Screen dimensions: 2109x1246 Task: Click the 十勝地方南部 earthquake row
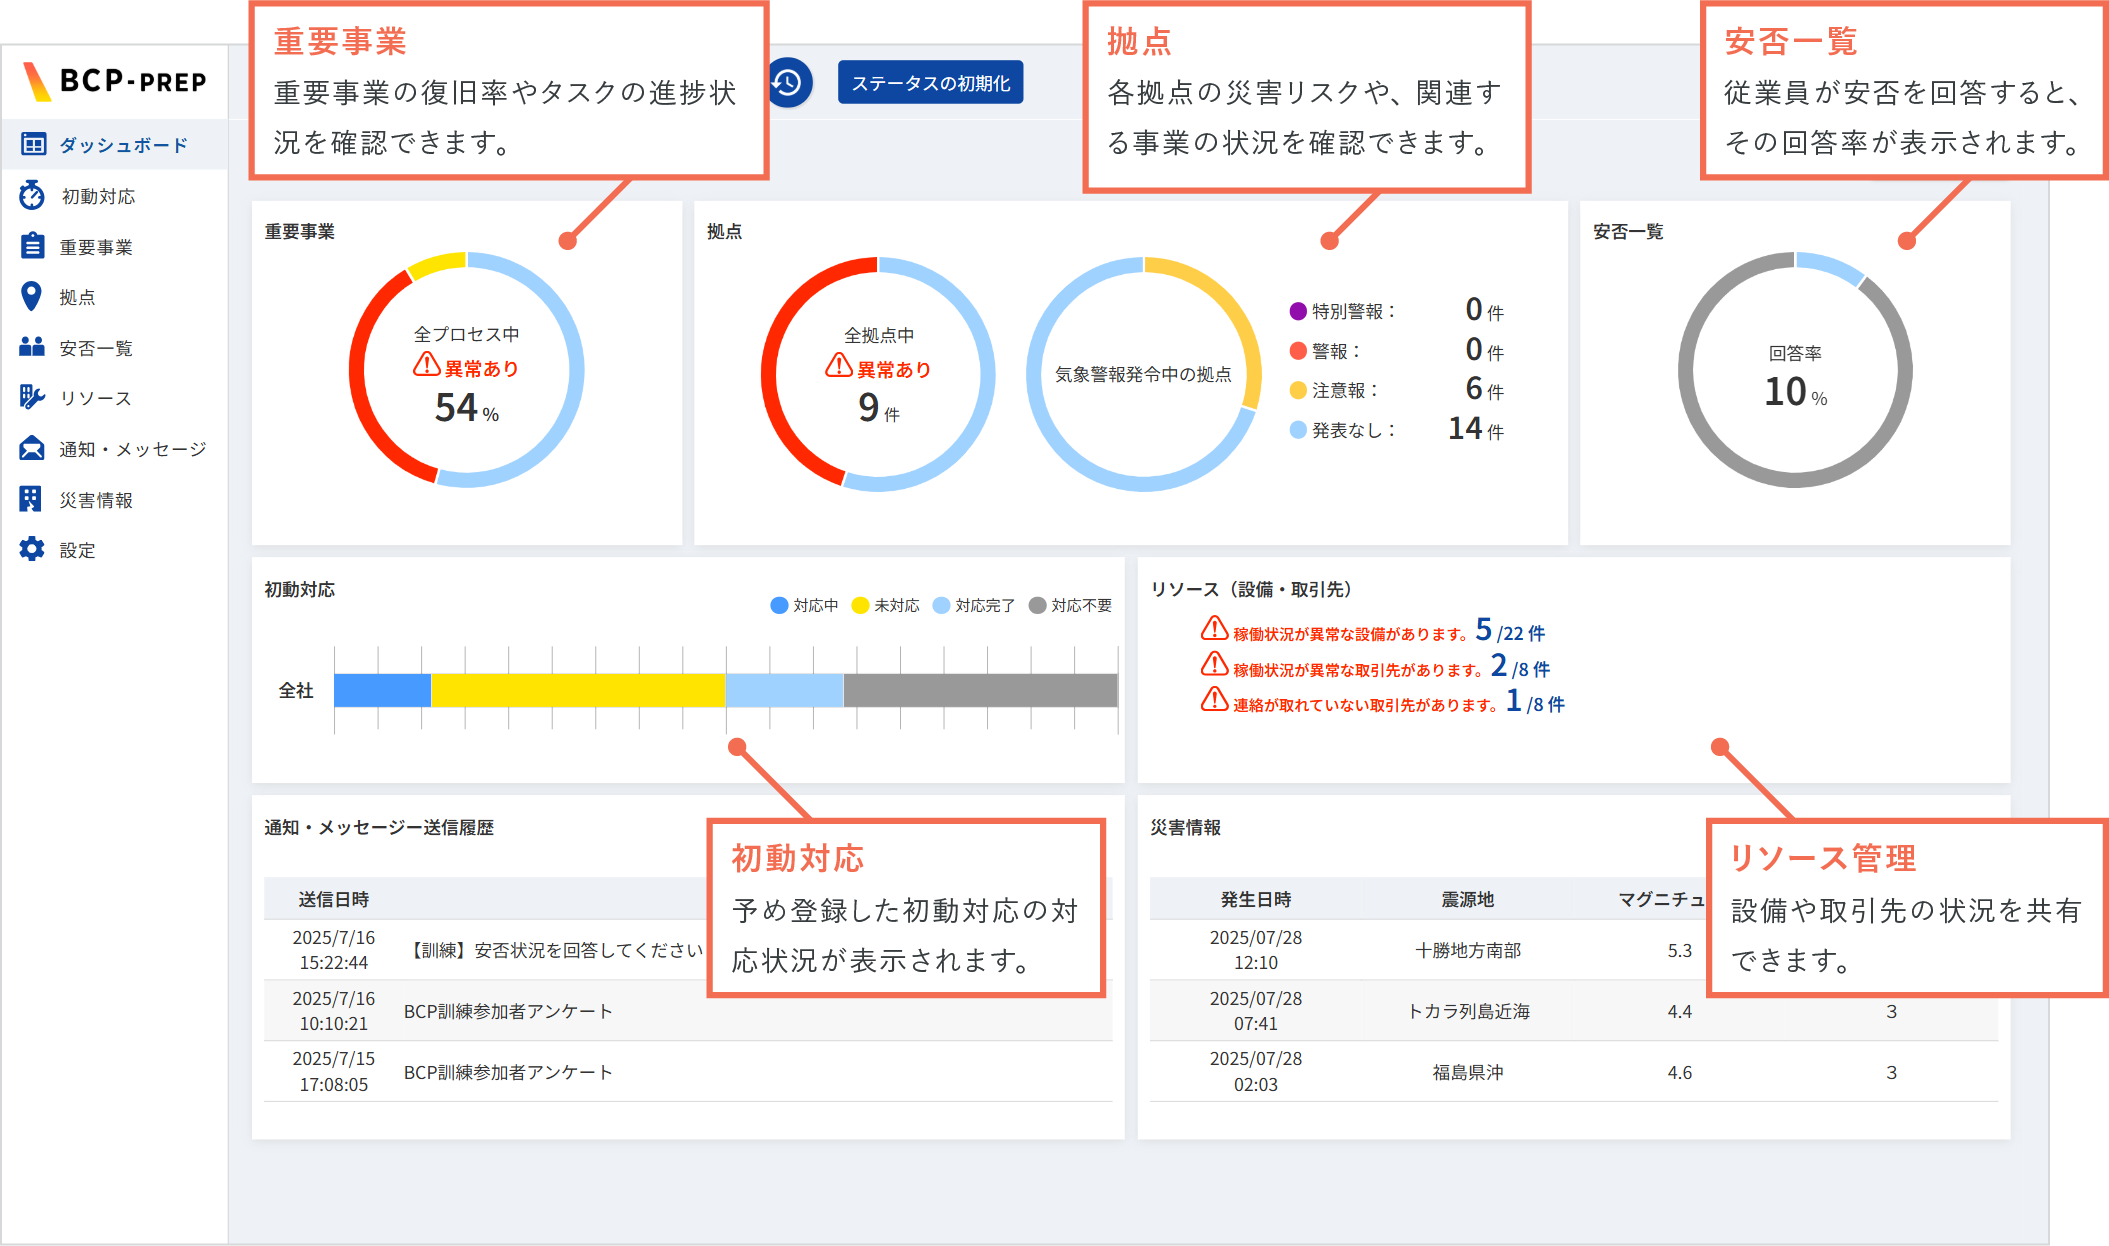pyautogui.click(x=1467, y=950)
